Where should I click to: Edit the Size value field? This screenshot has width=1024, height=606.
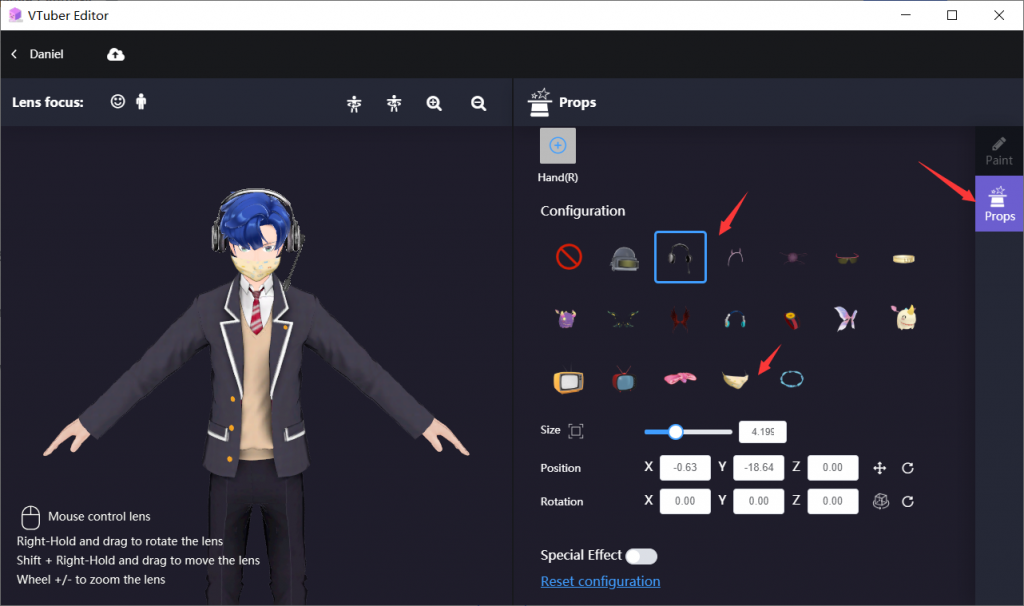tap(762, 432)
